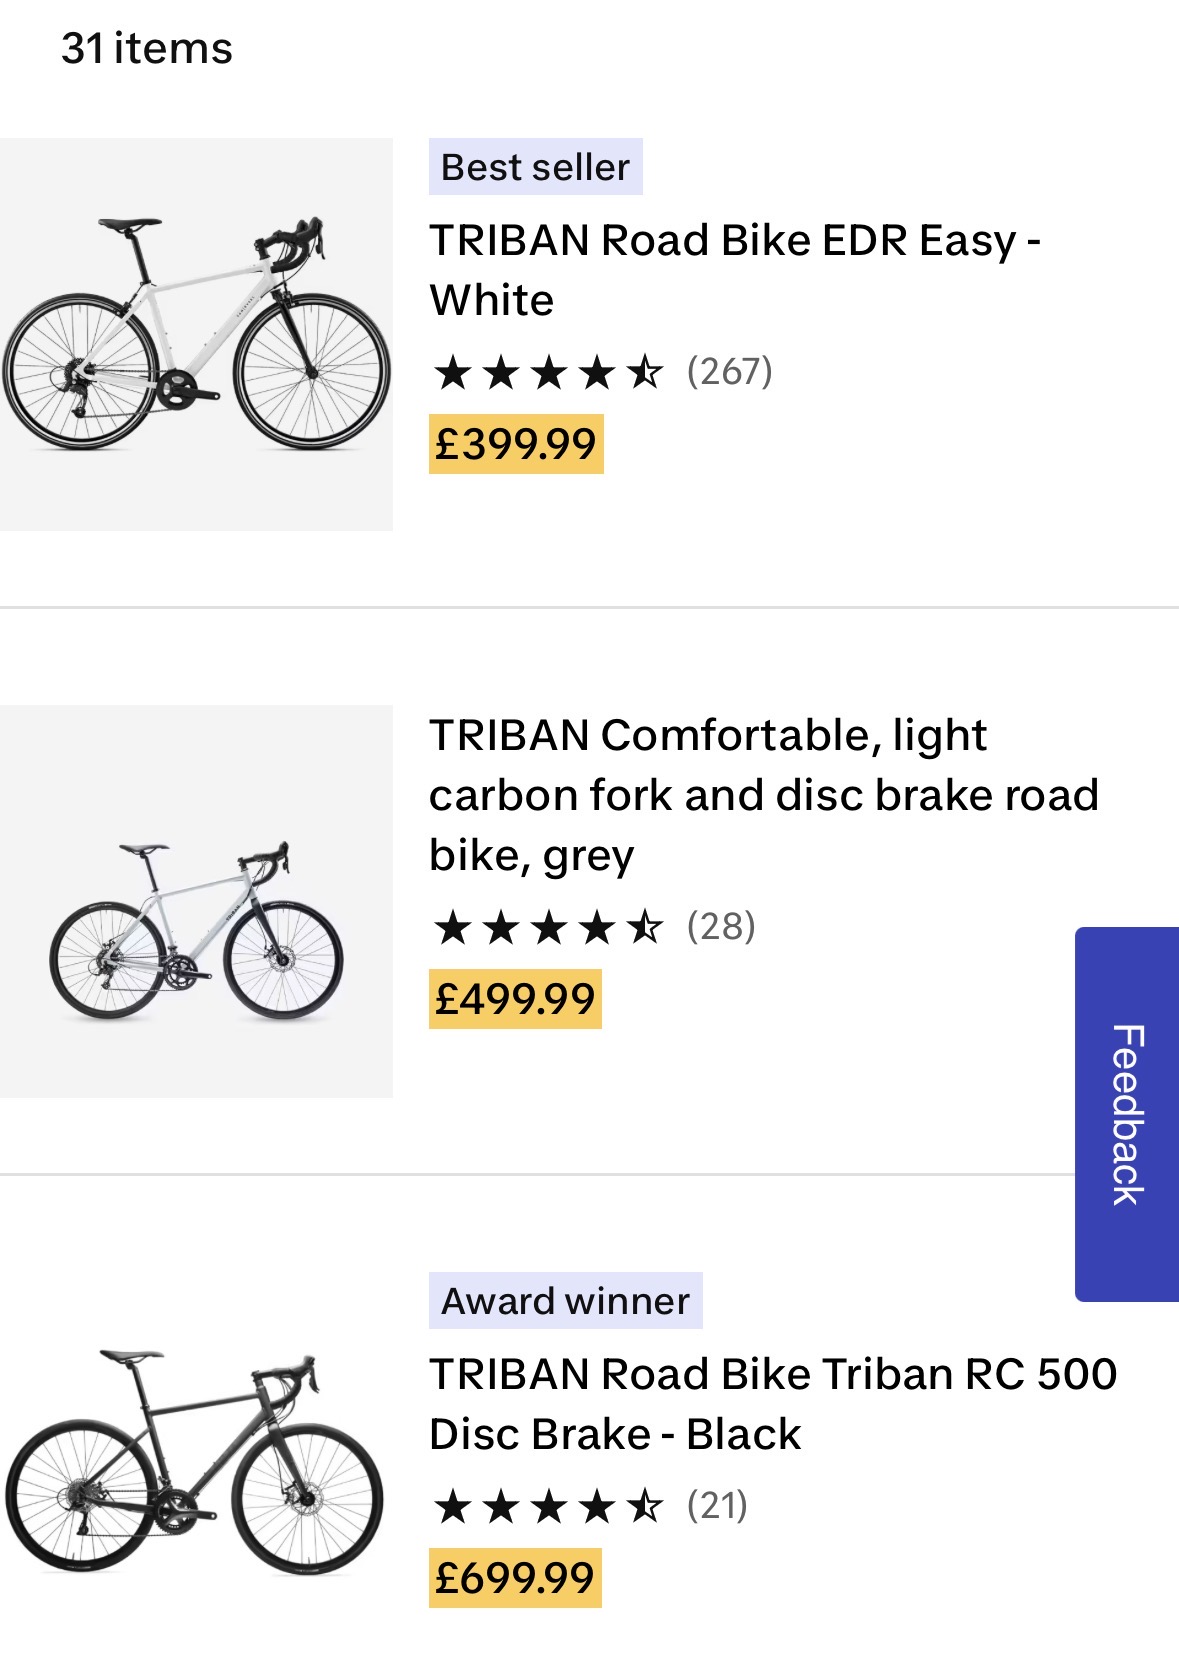Open the grey TRIBAN disc brake bike image
Viewport: 1179px width, 1673px height.
pos(196,901)
